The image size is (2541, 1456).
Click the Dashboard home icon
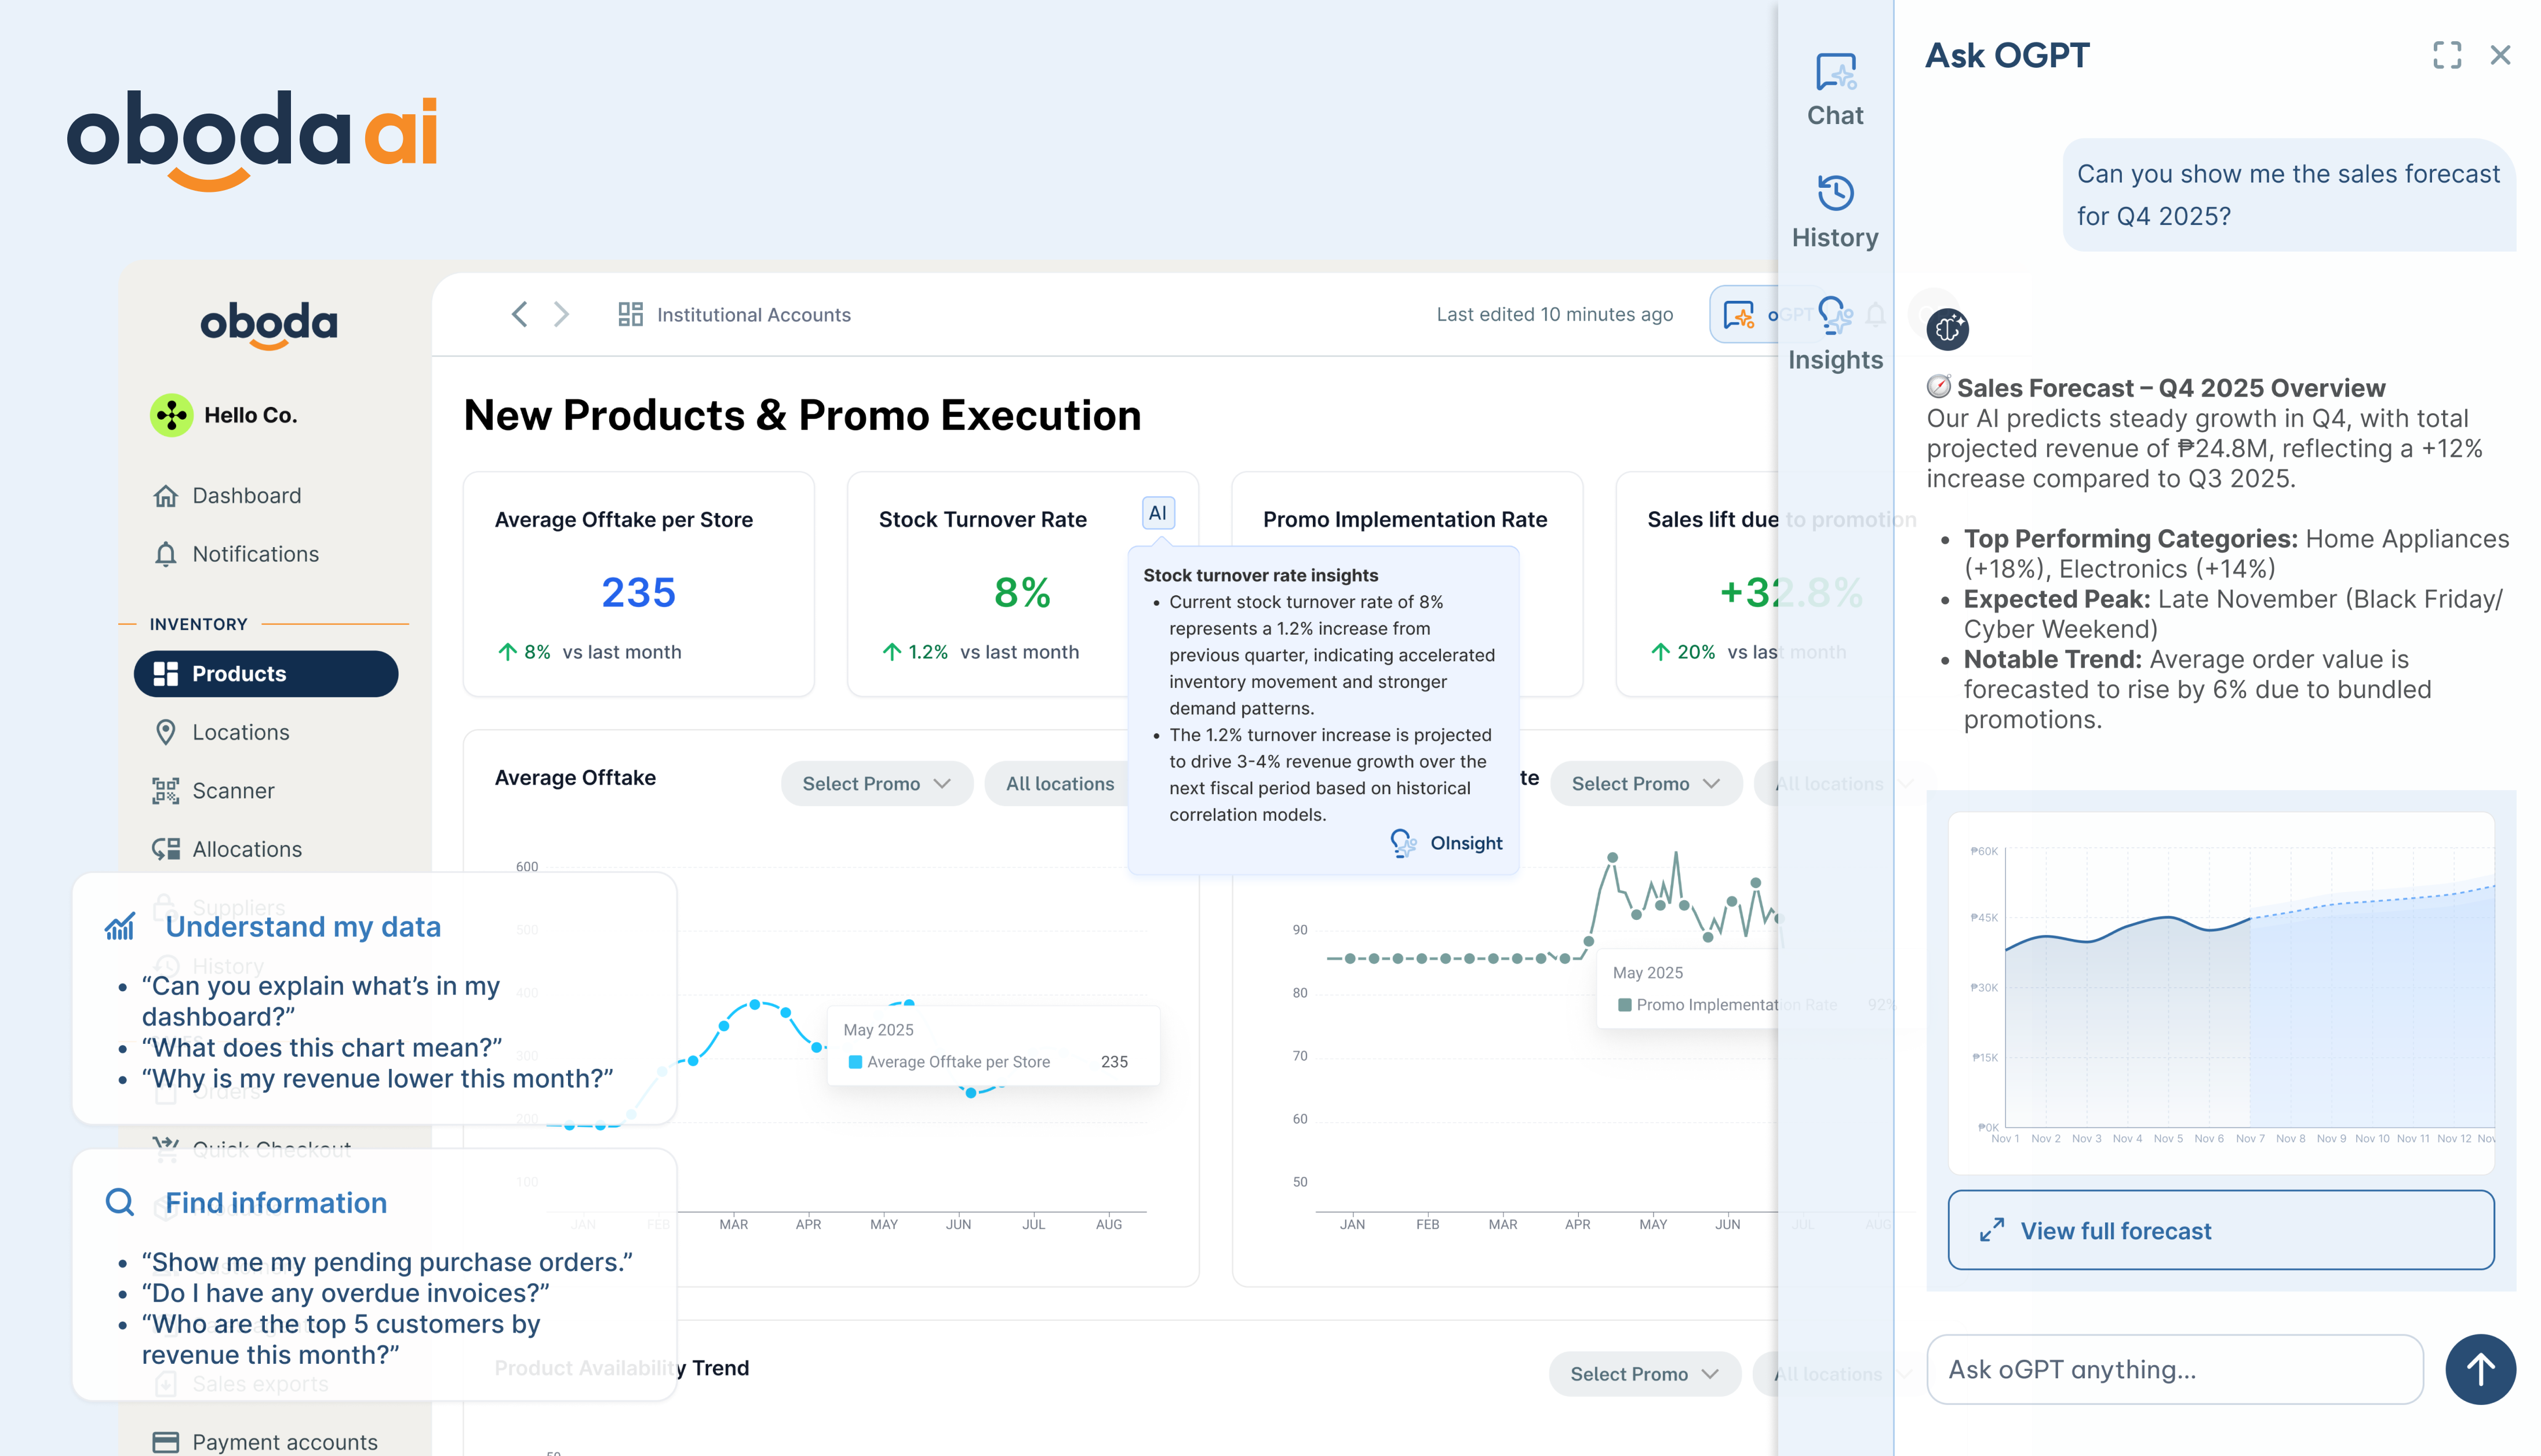click(166, 495)
